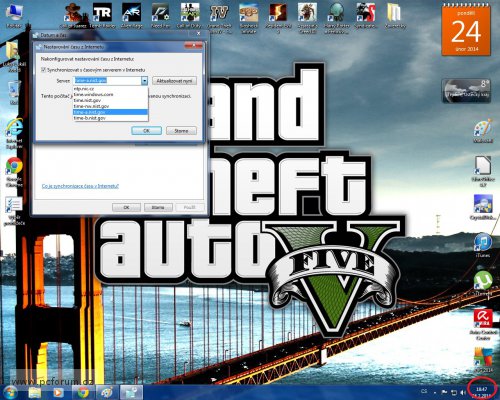Open the Tomb Raider desktop shortcut

tap(102, 15)
